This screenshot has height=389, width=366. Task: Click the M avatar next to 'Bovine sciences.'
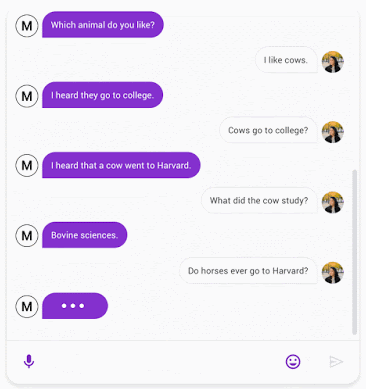tap(27, 235)
